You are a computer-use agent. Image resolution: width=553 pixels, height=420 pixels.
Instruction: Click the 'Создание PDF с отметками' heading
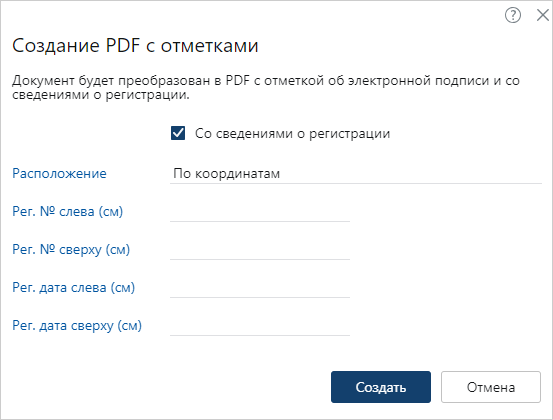coord(135,46)
